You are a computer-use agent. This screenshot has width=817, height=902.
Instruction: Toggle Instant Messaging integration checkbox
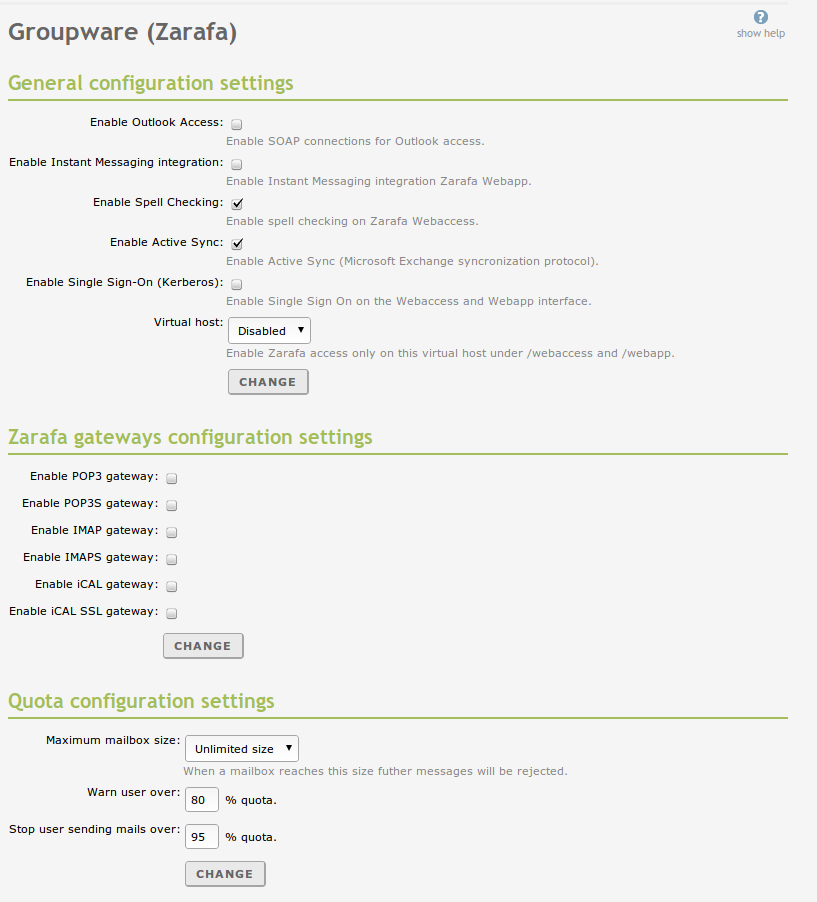[237, 164]
